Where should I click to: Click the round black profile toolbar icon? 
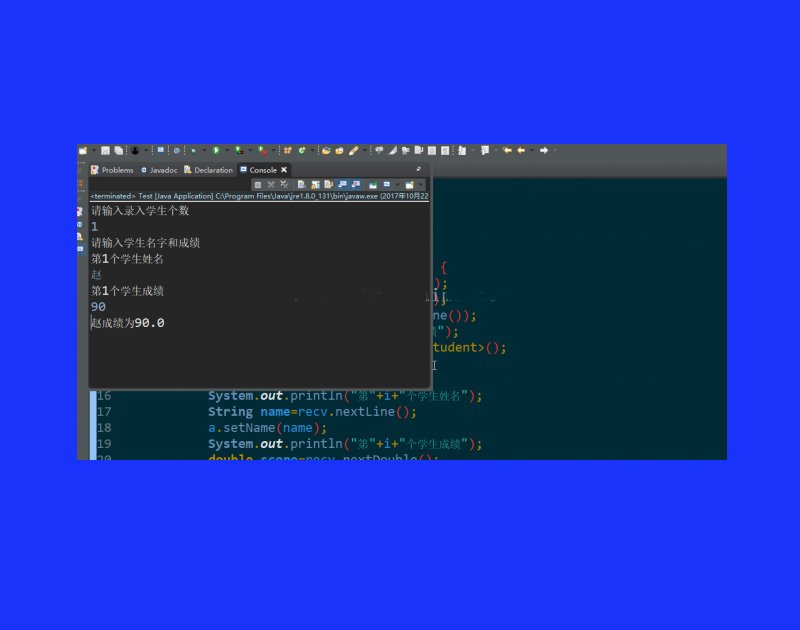(135, 150)
